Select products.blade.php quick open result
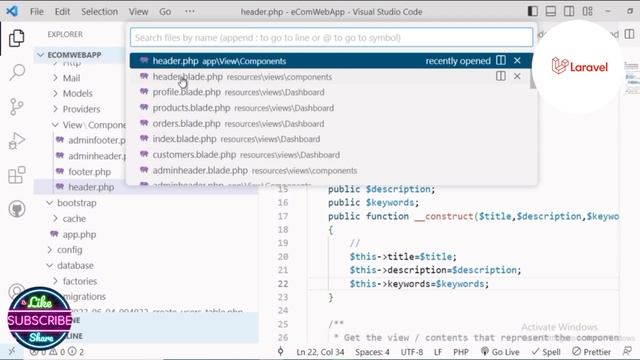The image size is (640, 360). point(330,108)
